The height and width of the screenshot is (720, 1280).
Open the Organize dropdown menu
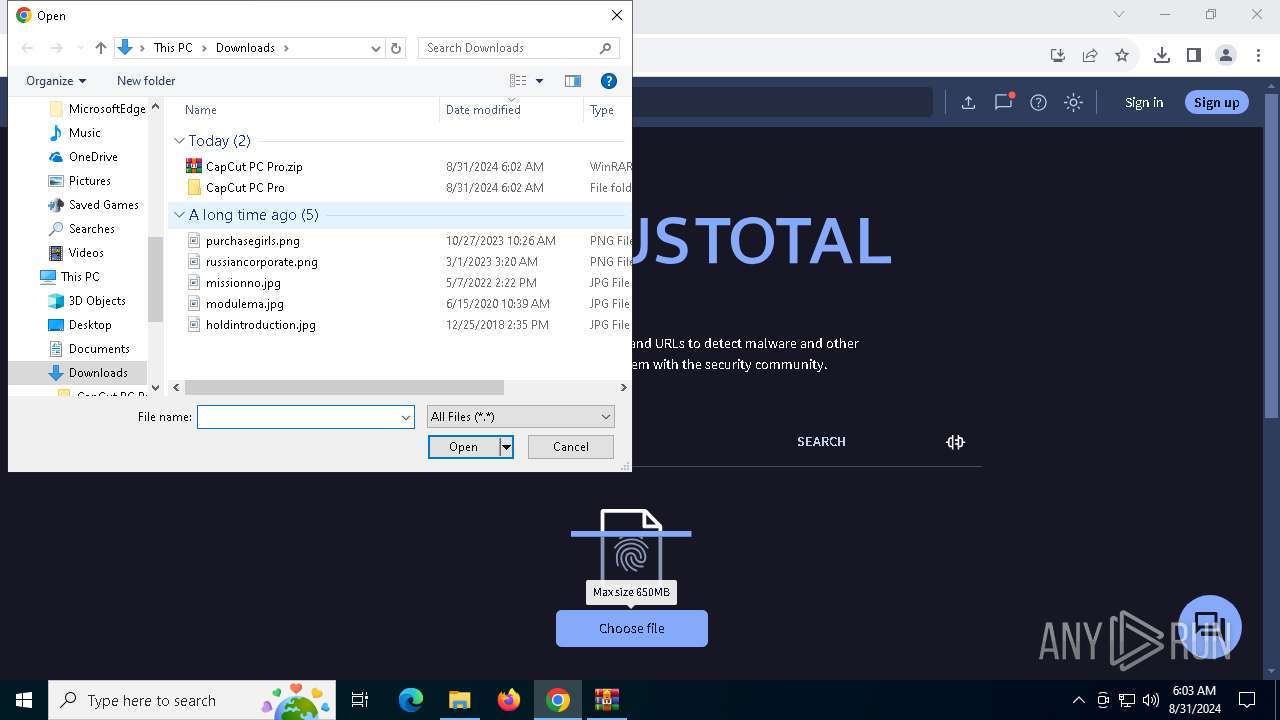pos(56,81)
